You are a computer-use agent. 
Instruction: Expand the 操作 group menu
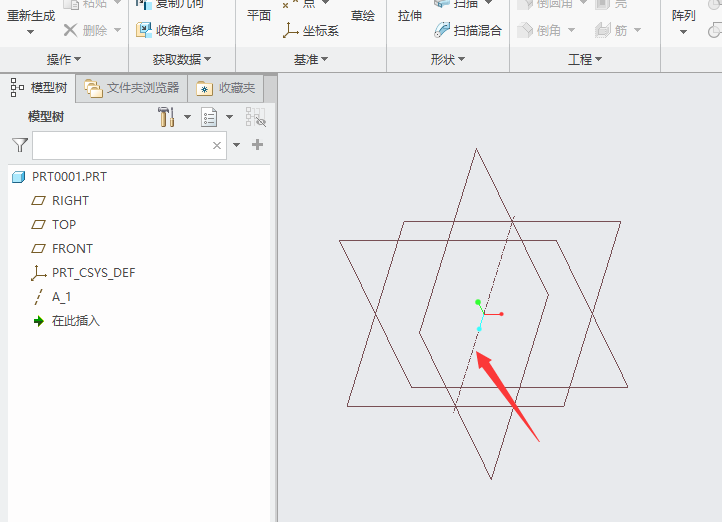[64, 59]
